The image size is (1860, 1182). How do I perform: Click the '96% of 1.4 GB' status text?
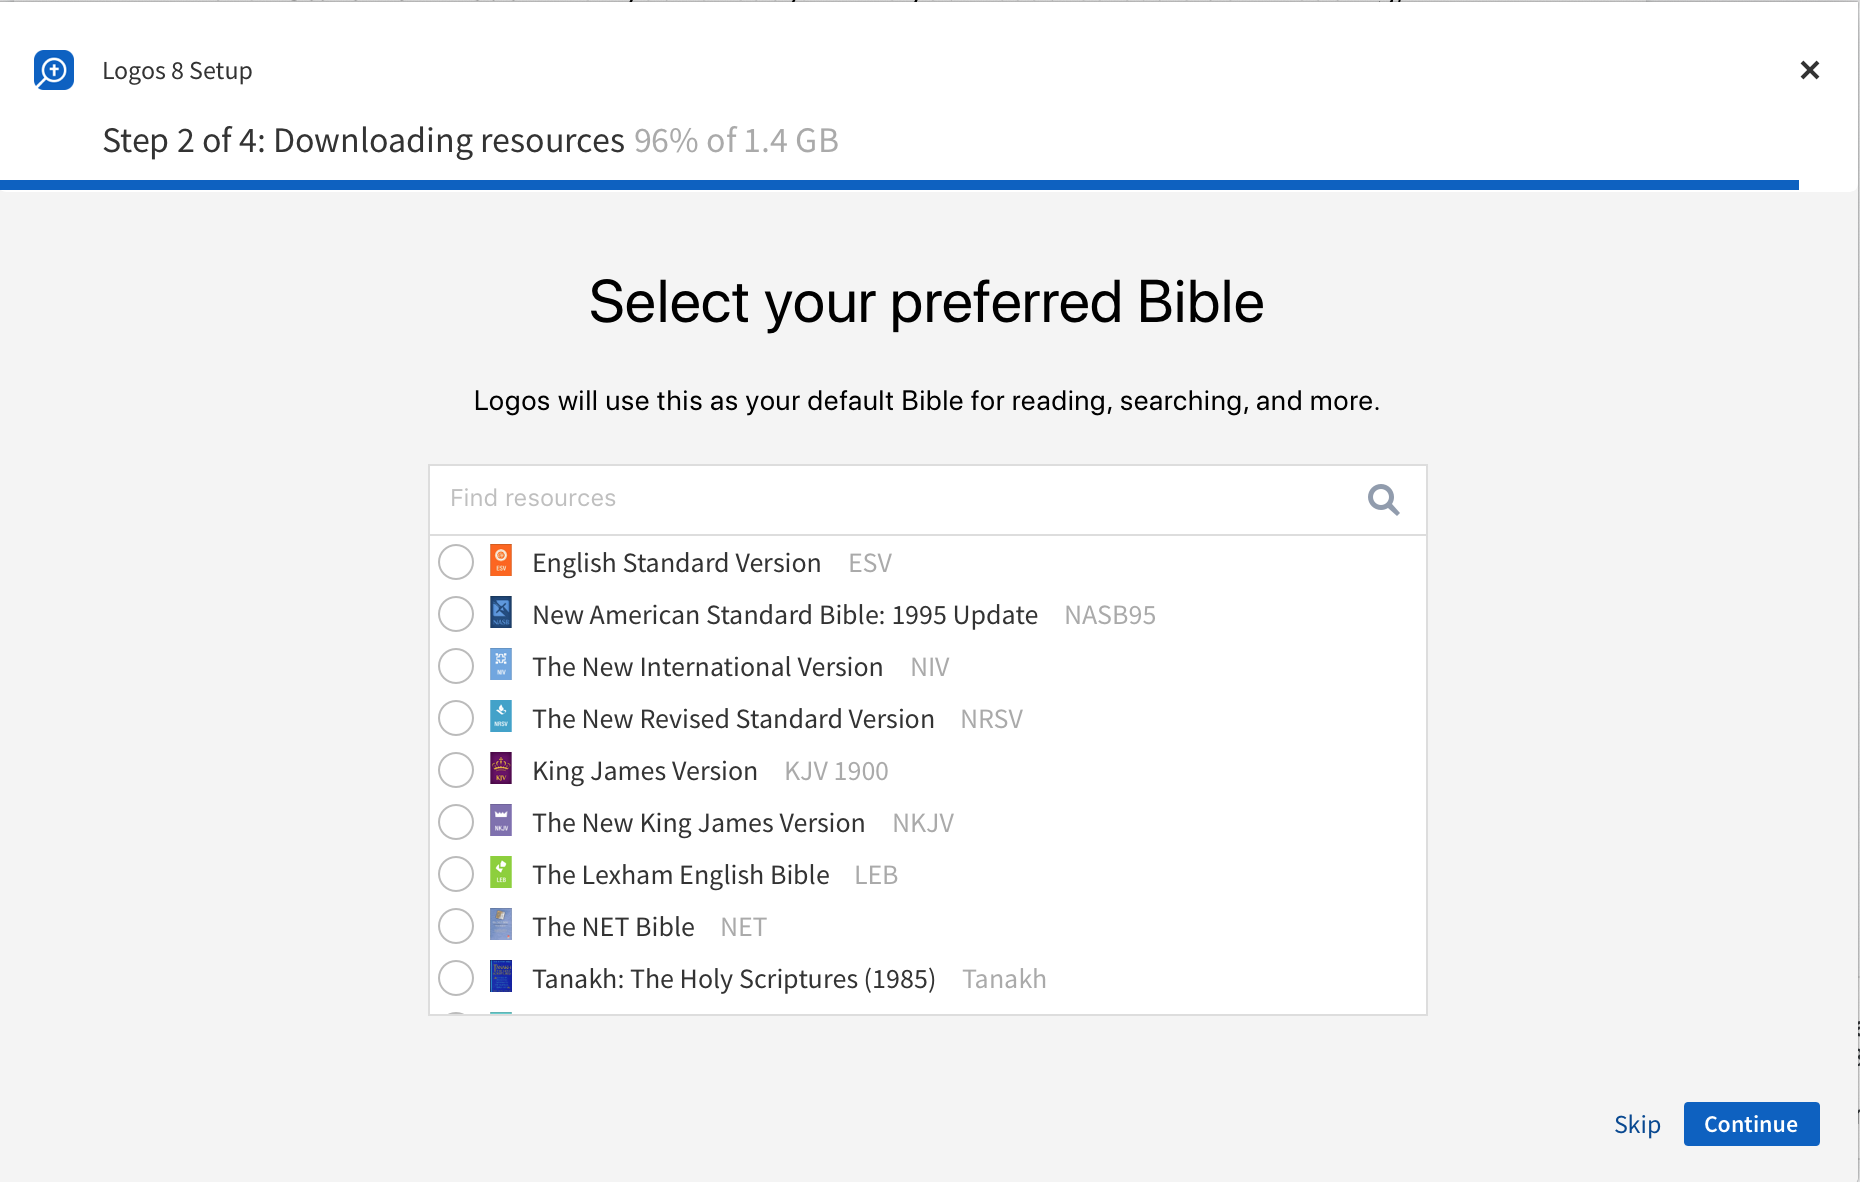tap(736, 141)
